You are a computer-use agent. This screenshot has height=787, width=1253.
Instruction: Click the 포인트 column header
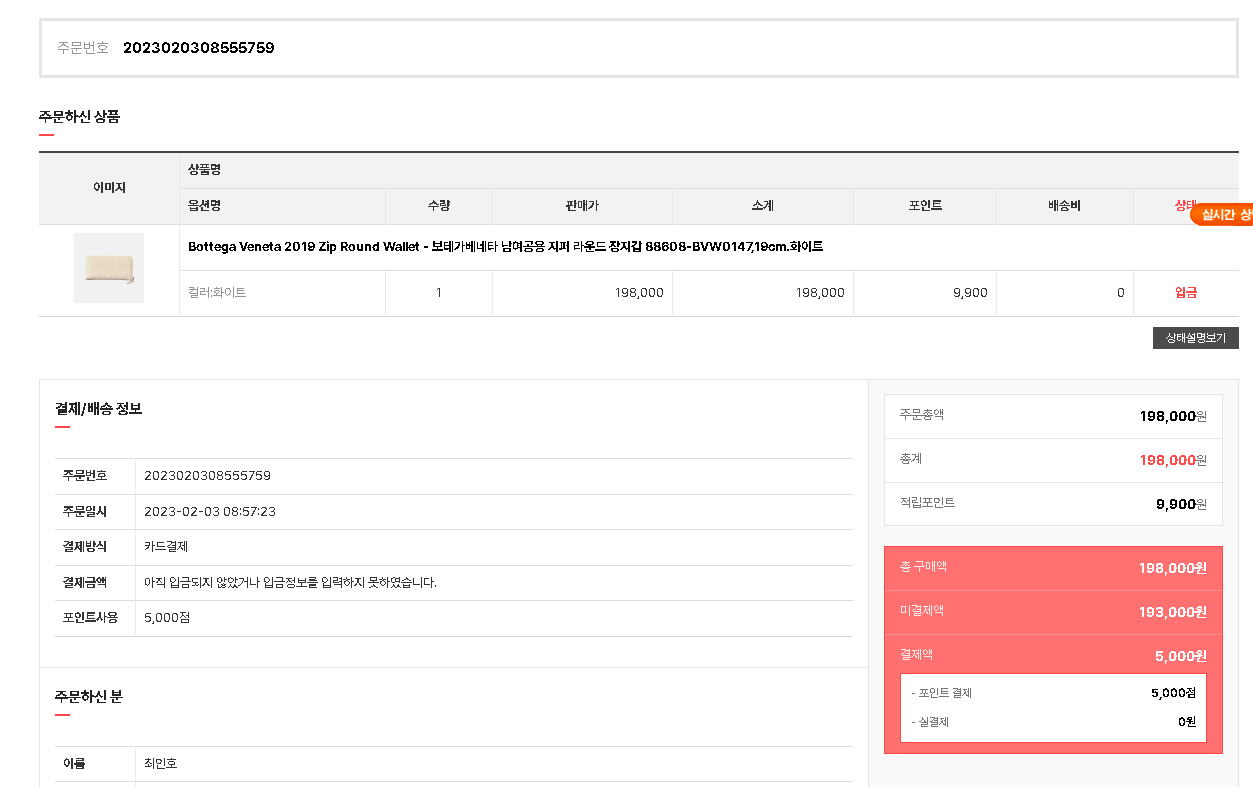point(923,206)
